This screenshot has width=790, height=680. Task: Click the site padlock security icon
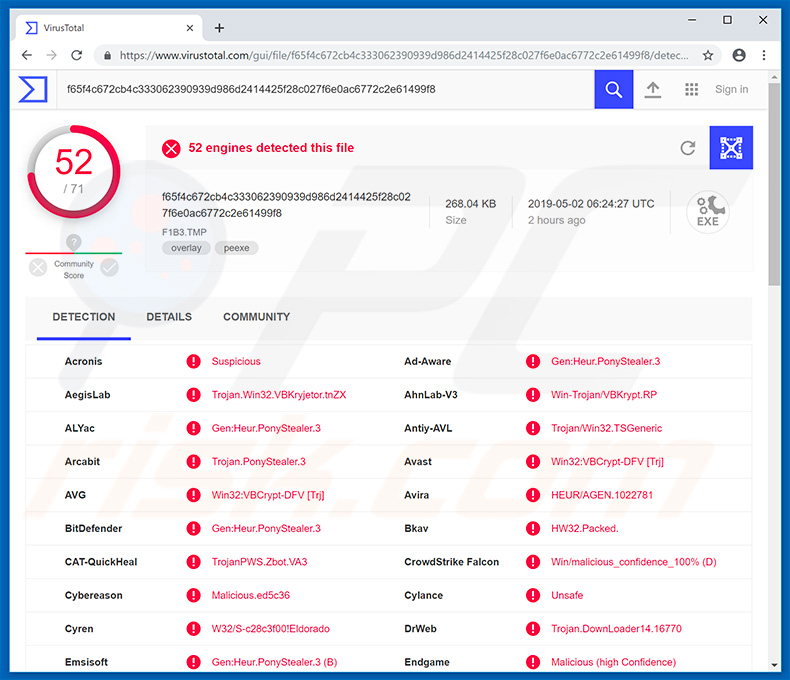[107, 55]
